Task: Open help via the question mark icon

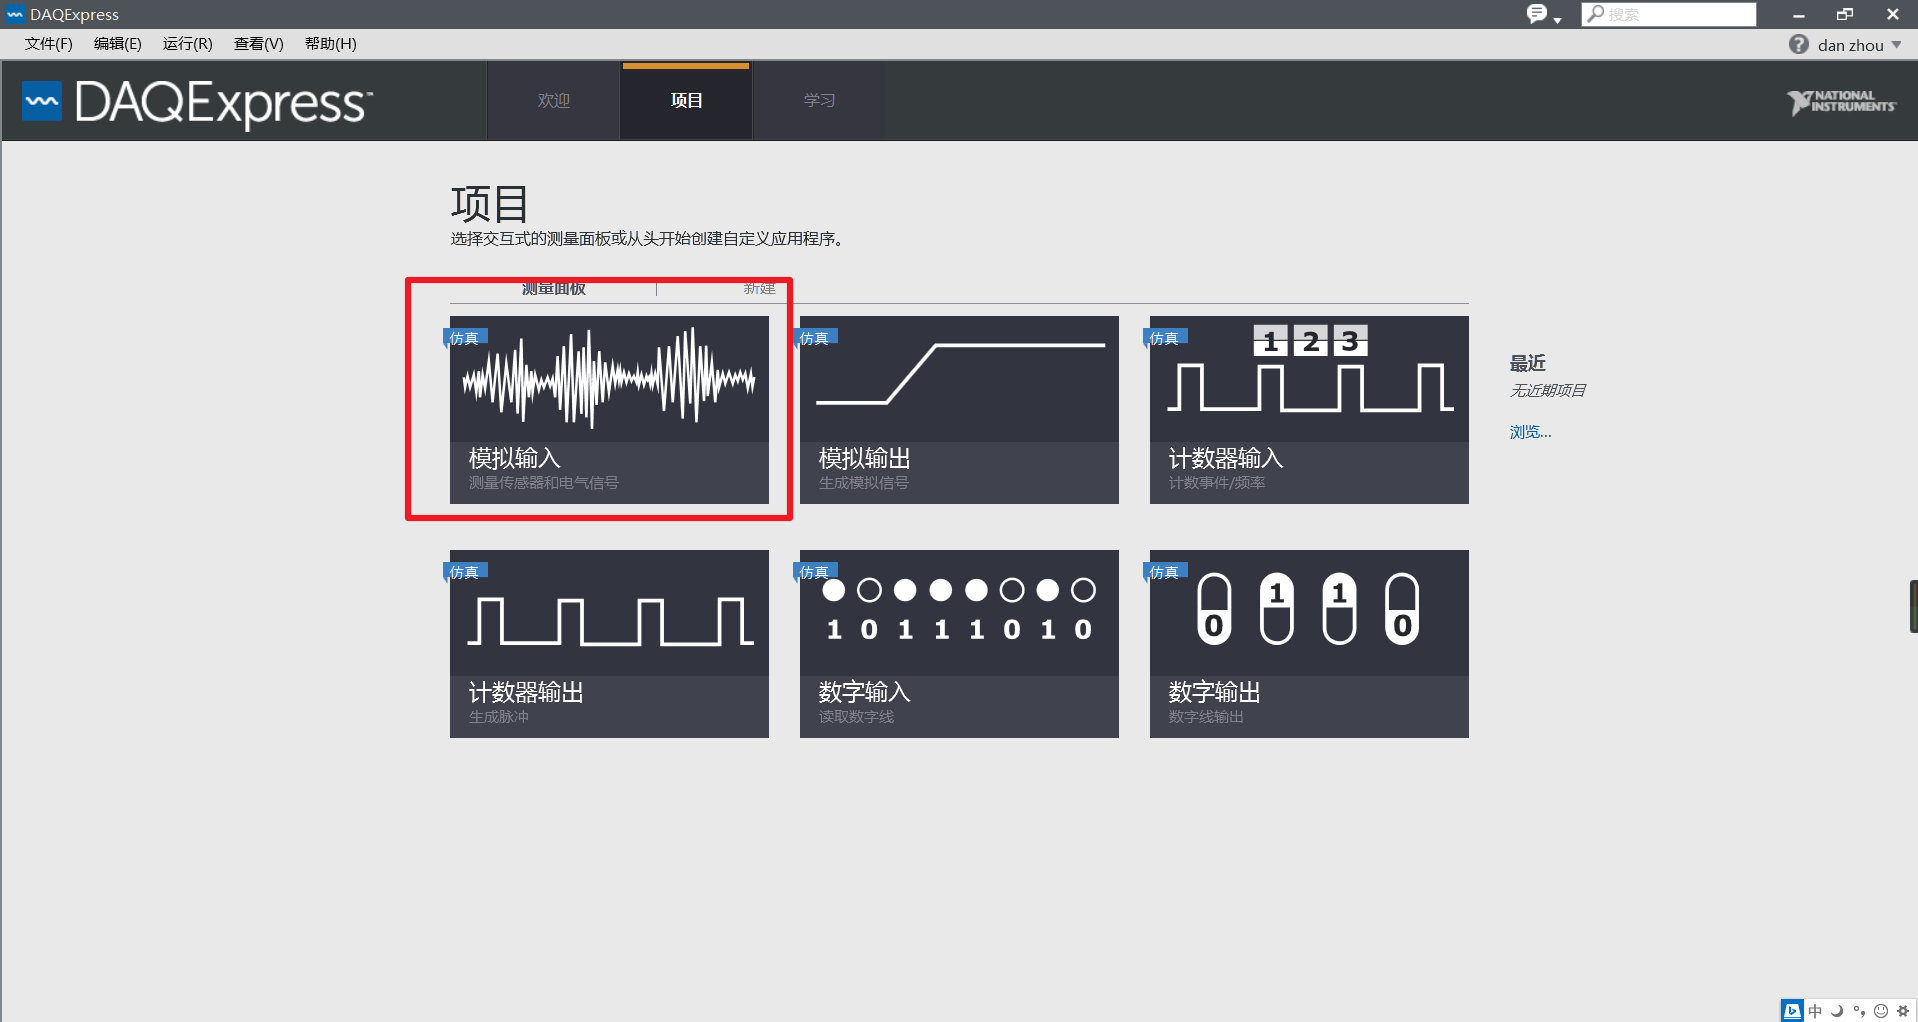Action: [1798, 44]
